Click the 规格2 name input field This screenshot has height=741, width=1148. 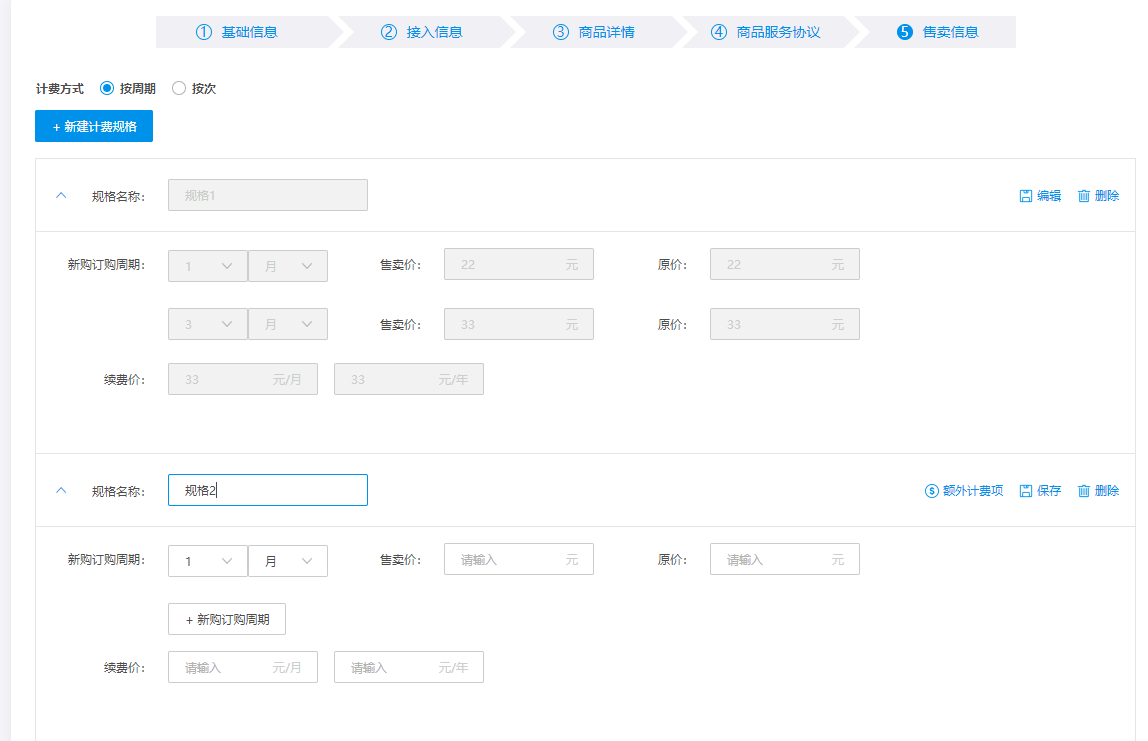point(268,490)
